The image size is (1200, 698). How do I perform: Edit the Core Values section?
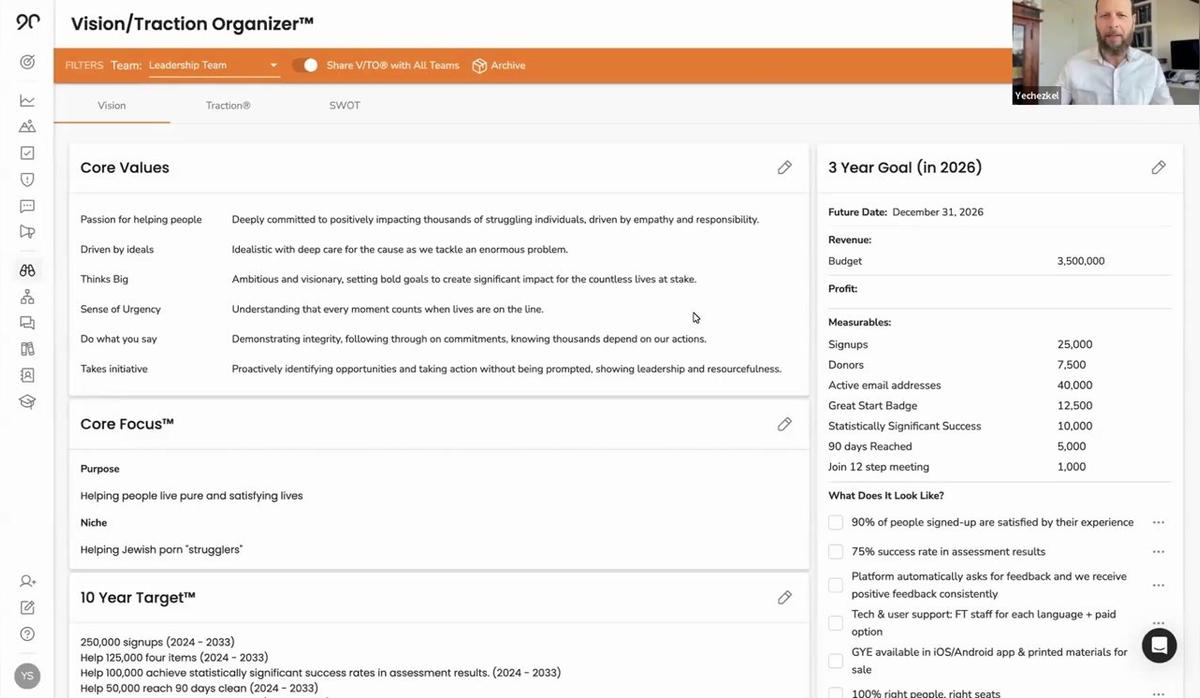pos(785,168)
